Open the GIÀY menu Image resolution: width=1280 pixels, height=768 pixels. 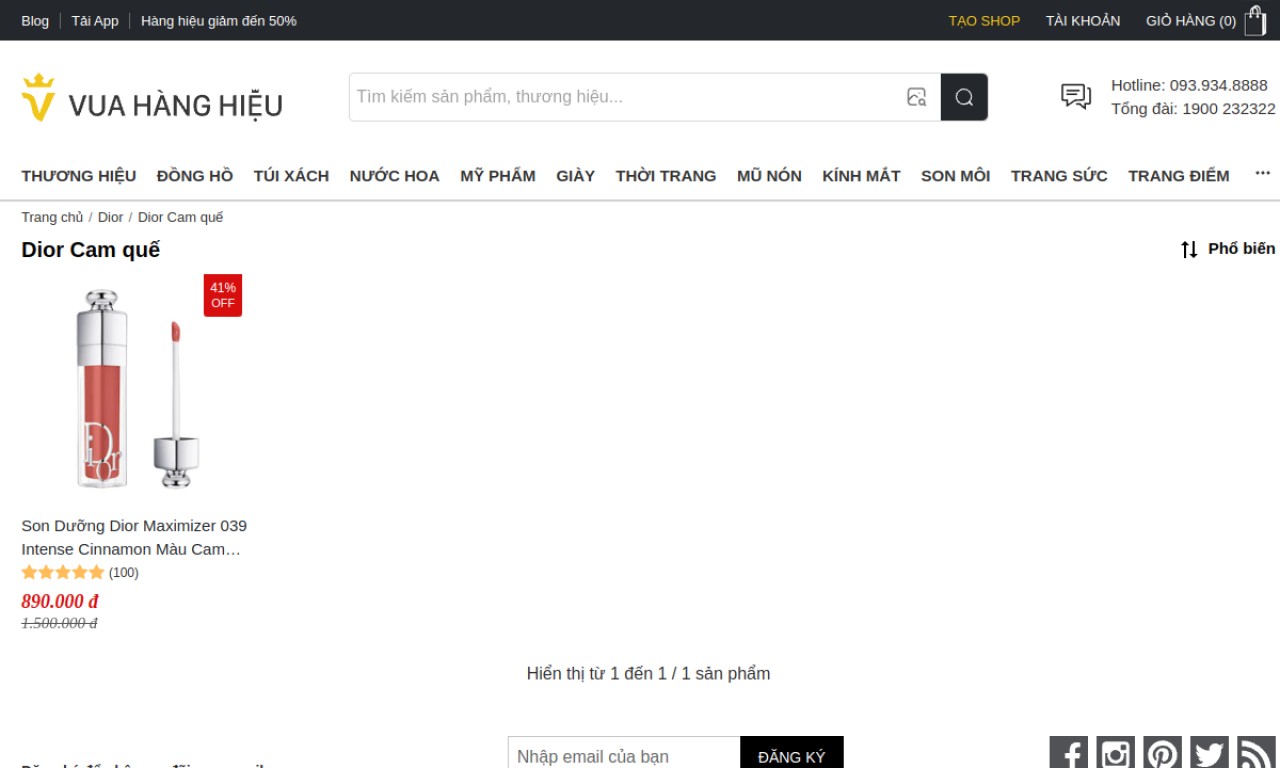[576, 176]
